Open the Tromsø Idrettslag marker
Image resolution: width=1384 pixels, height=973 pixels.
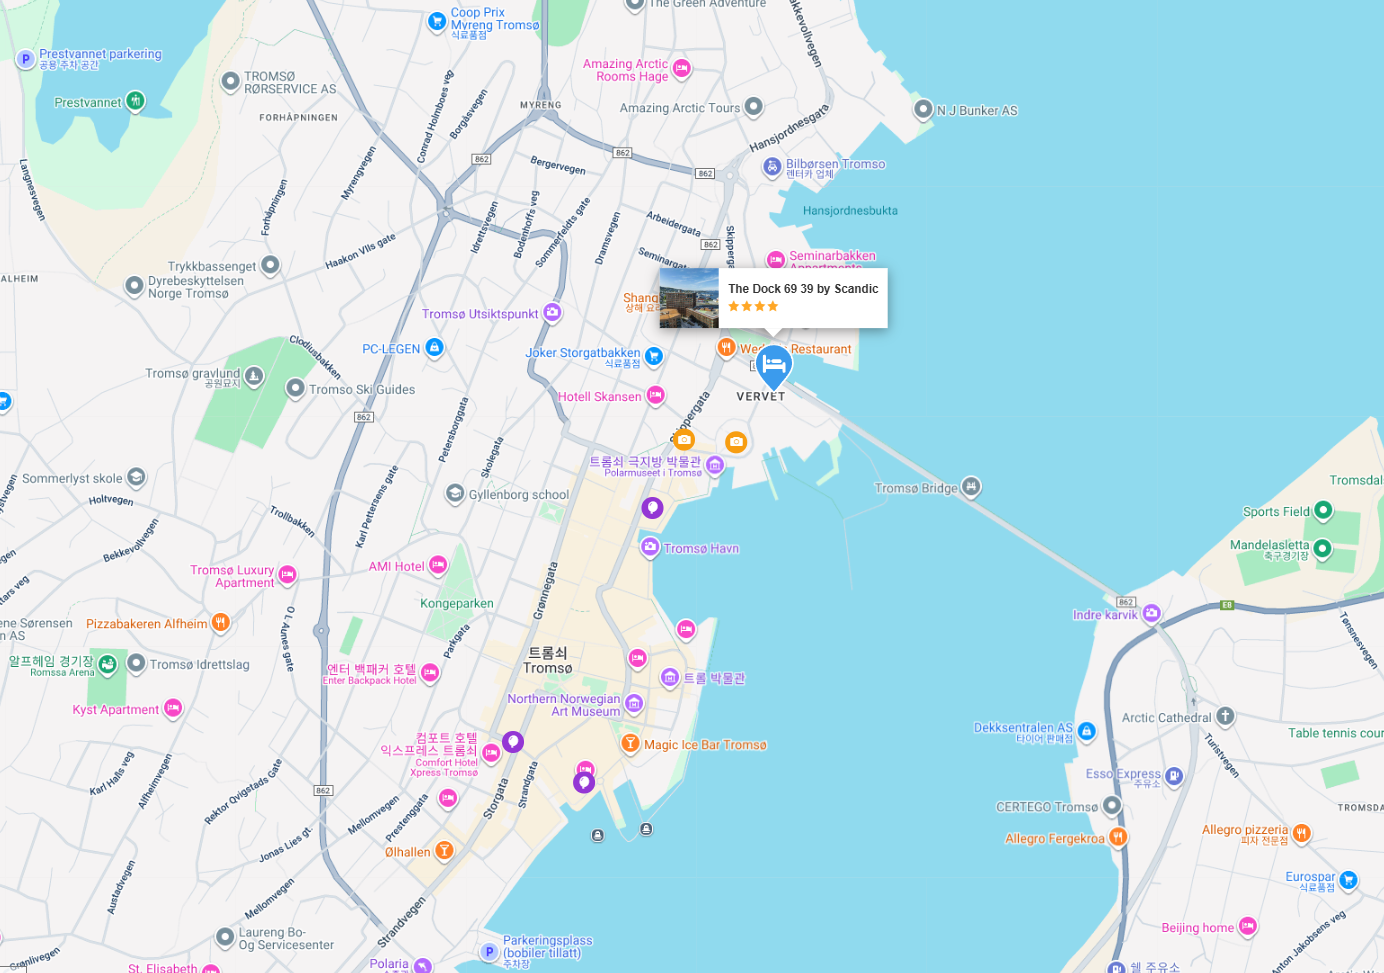tap(136, 663)
